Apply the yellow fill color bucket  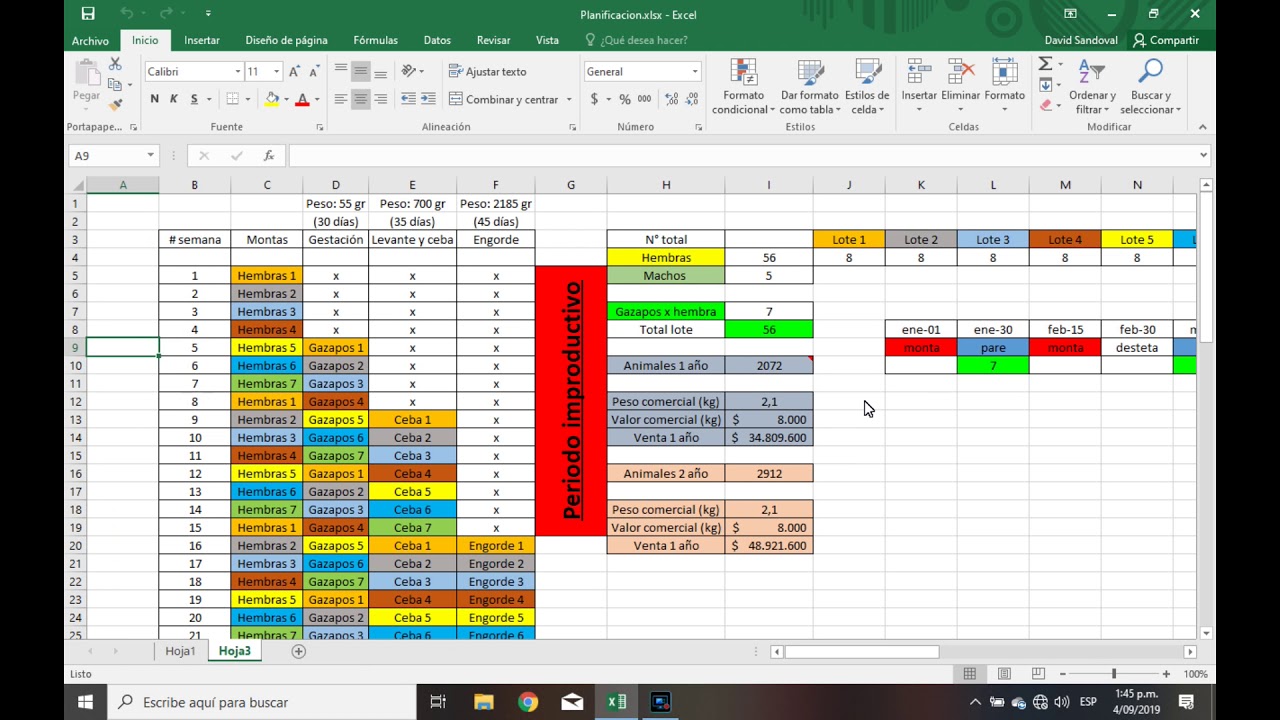tap(272, 99)
